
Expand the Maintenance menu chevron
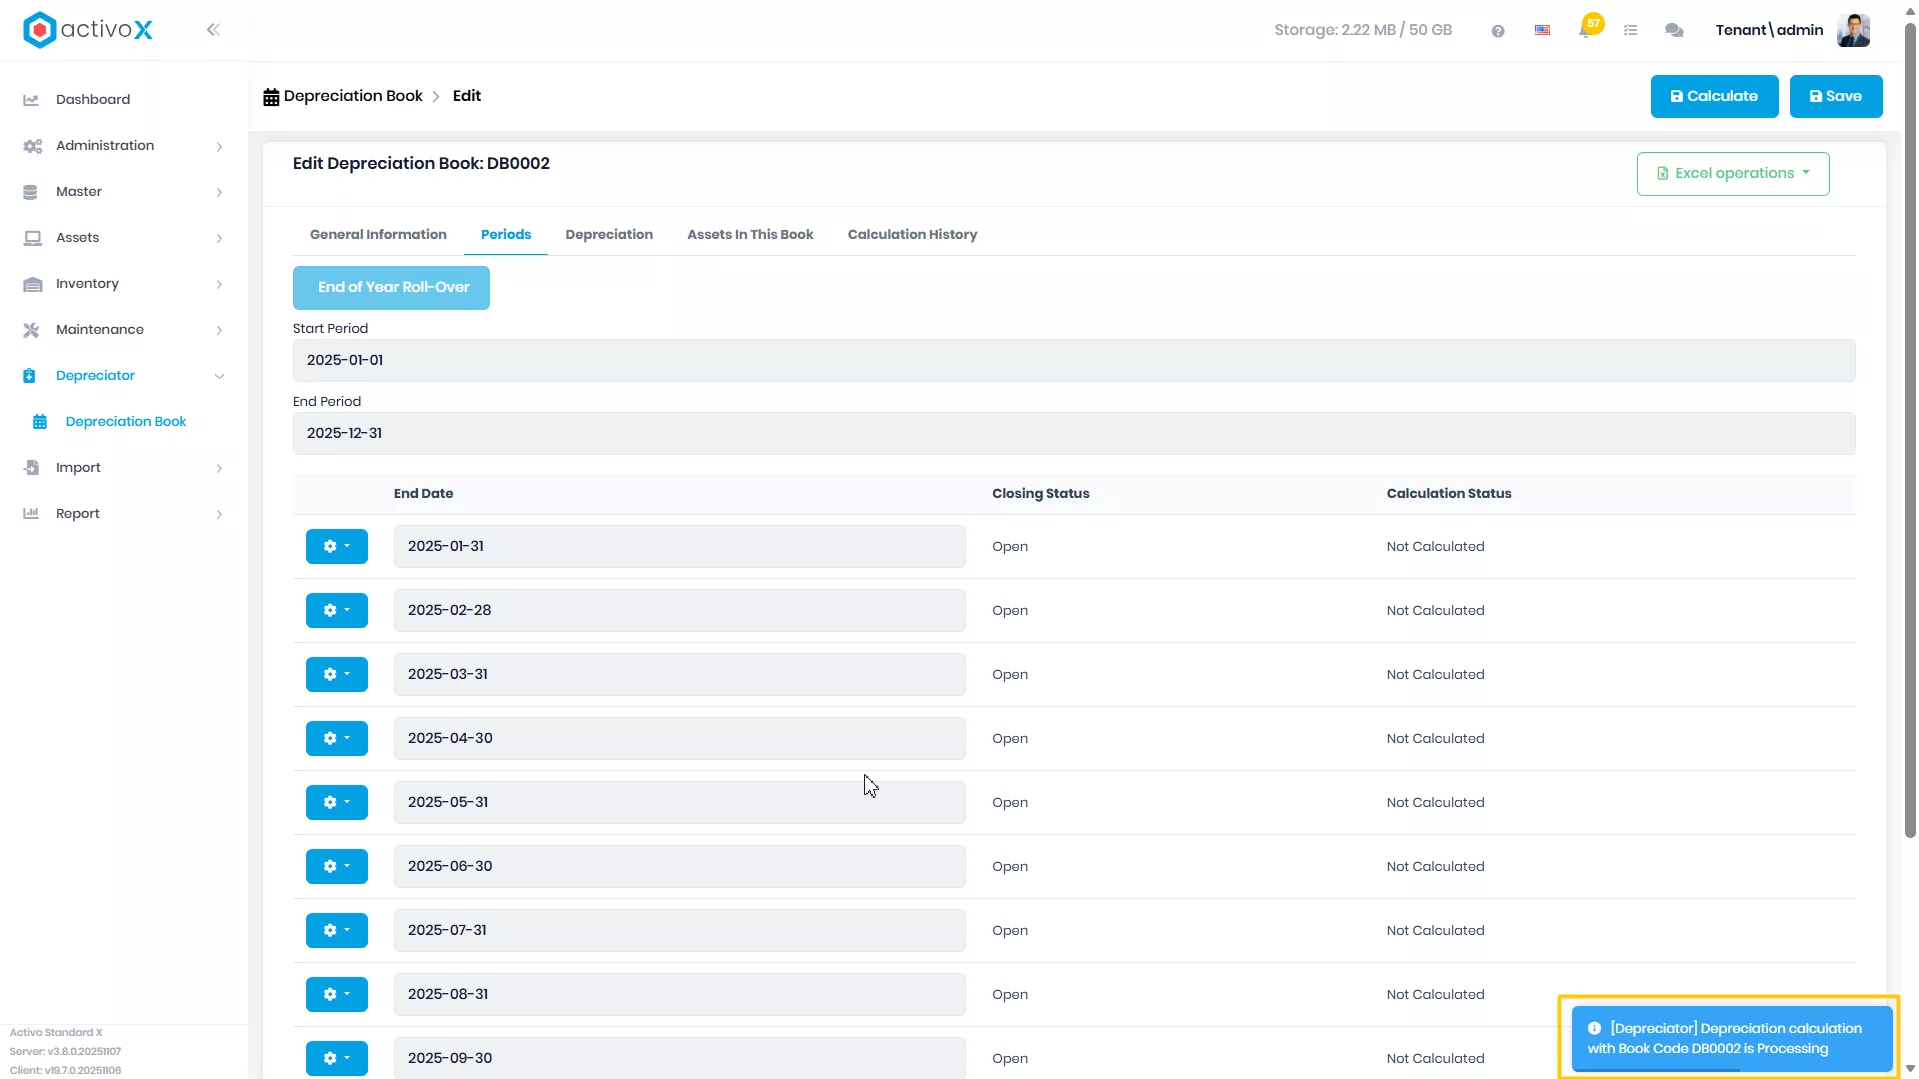(x=219, y=331)
